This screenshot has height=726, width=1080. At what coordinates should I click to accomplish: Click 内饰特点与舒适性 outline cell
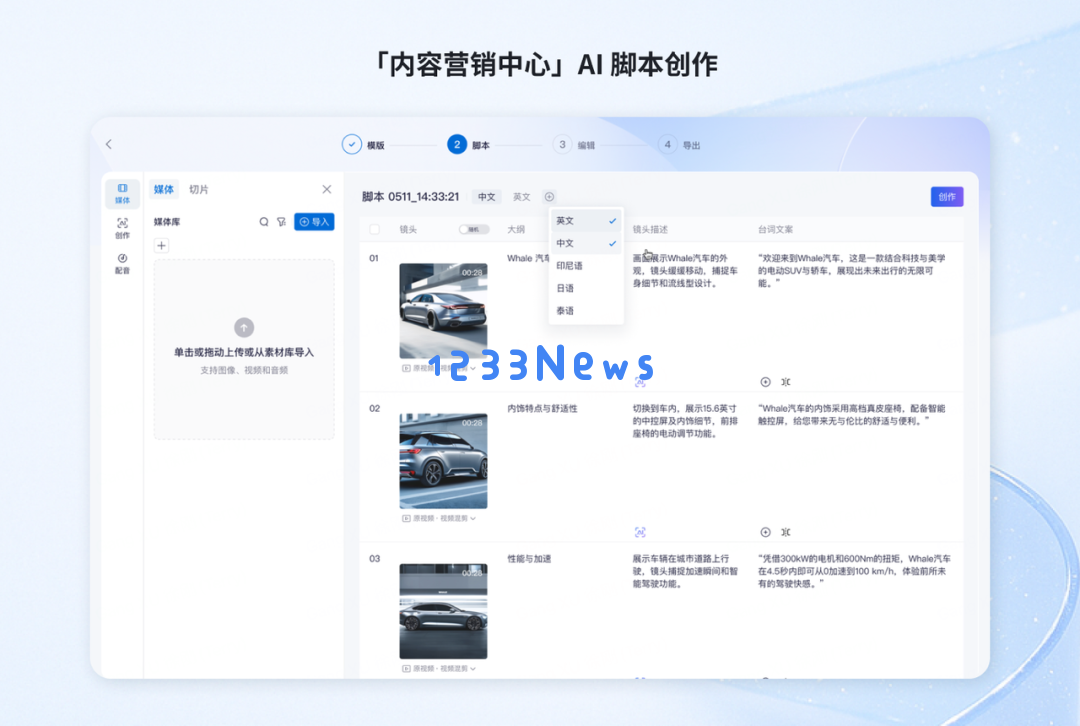point(542,408)
